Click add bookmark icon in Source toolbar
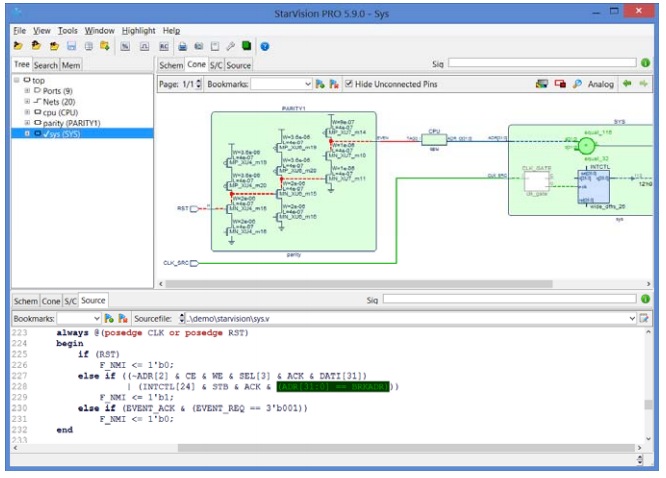The width and height of the screenshot is (666, 478). [x=109, y=318]
